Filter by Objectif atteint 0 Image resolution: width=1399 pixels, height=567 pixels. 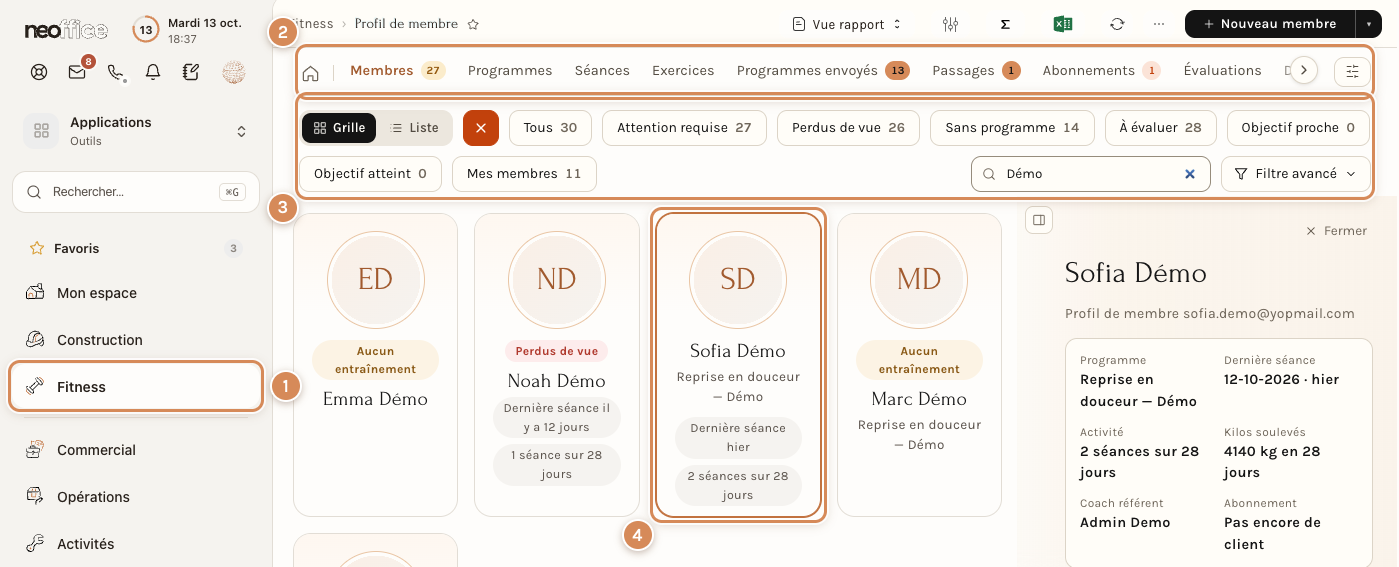coord(370,174)
